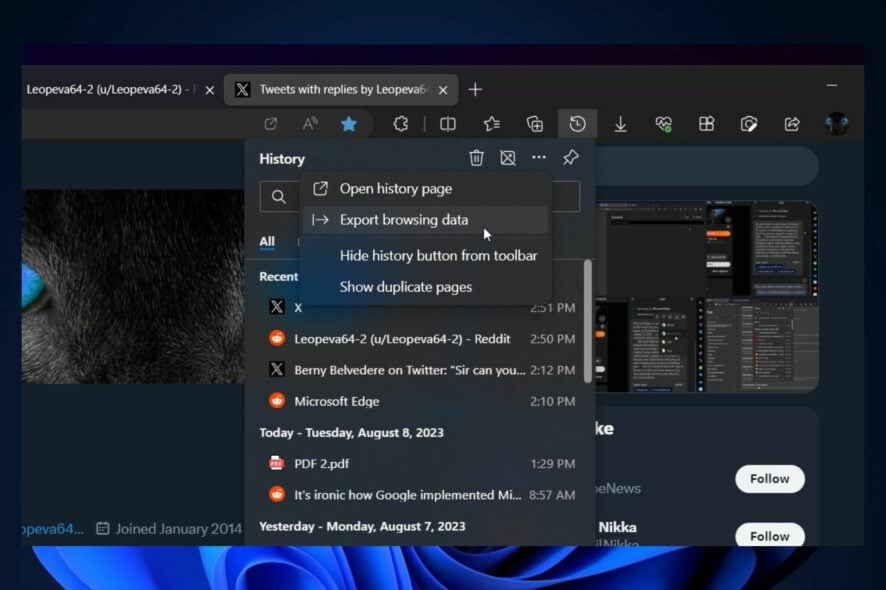Open the History panel's more options menu
886x590 pixels.
click(539, 158)
